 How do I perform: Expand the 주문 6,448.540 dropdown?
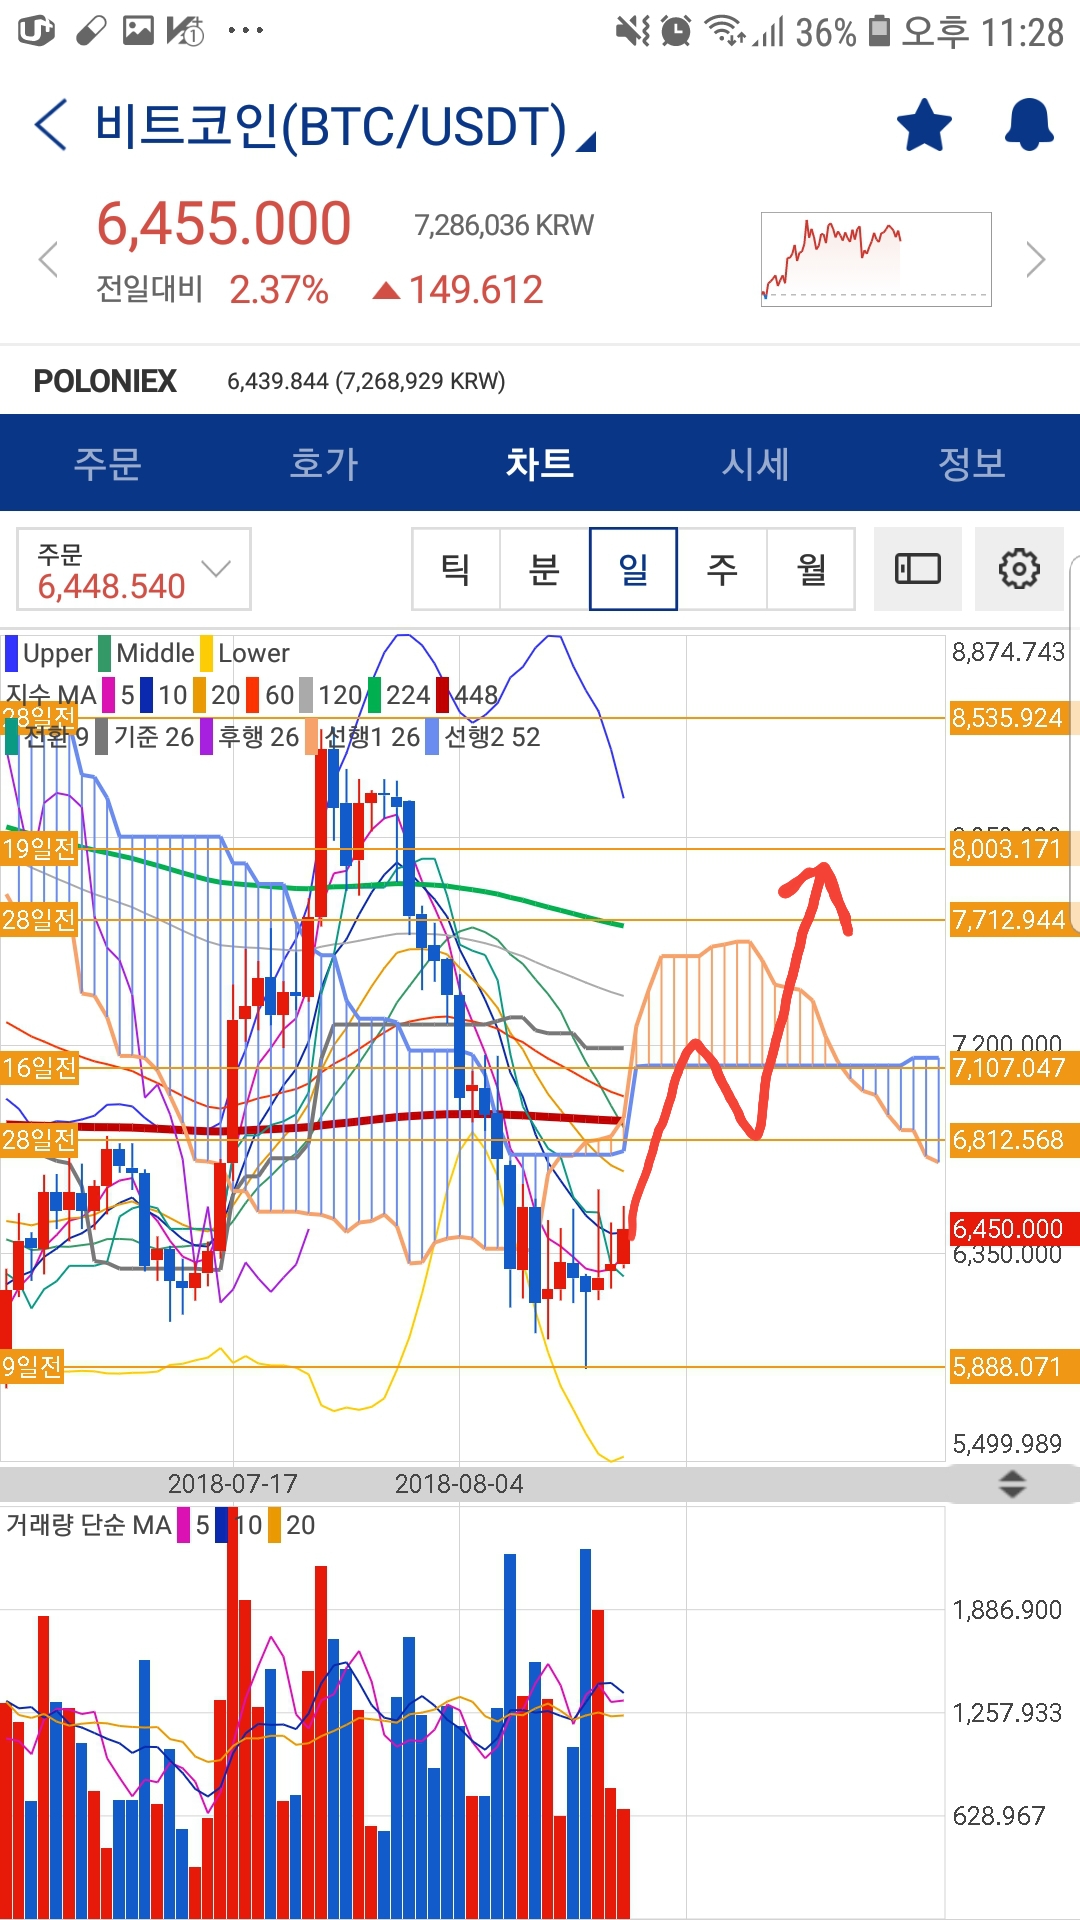(134, 569)
